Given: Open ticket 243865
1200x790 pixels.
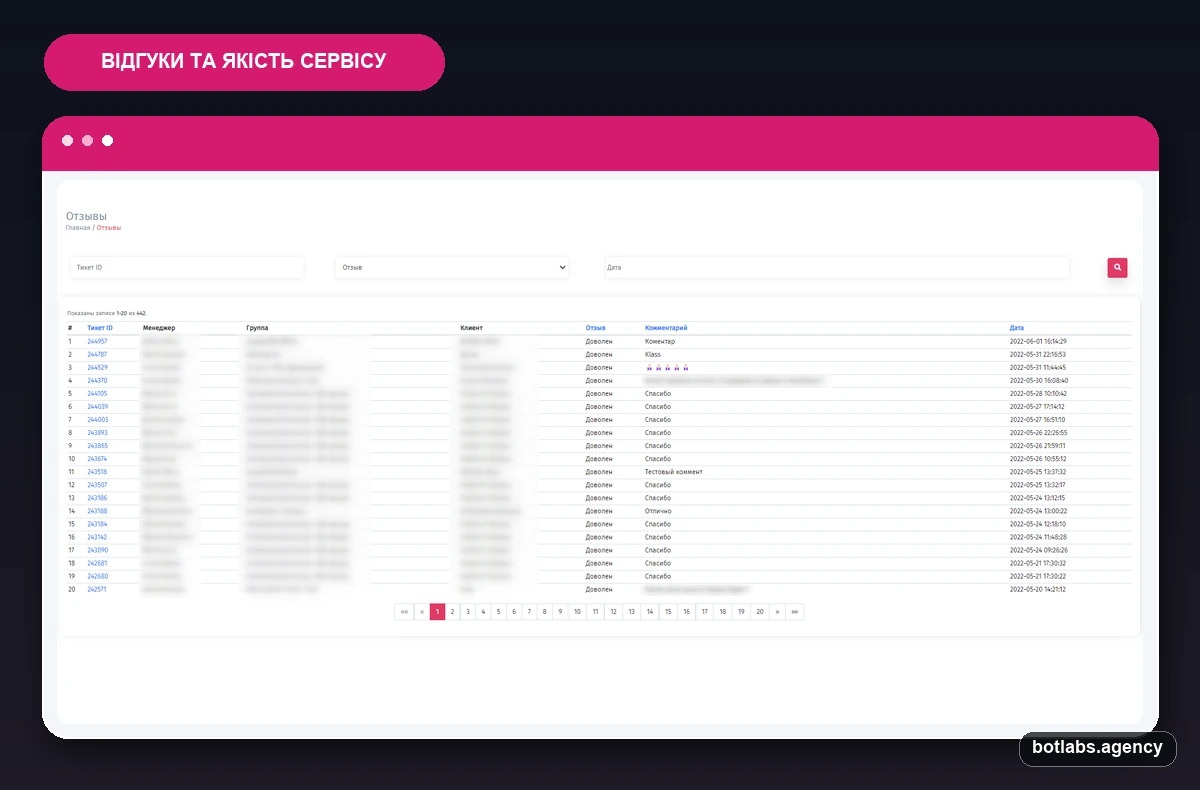Looking at the screenshot, I should 97,445.
